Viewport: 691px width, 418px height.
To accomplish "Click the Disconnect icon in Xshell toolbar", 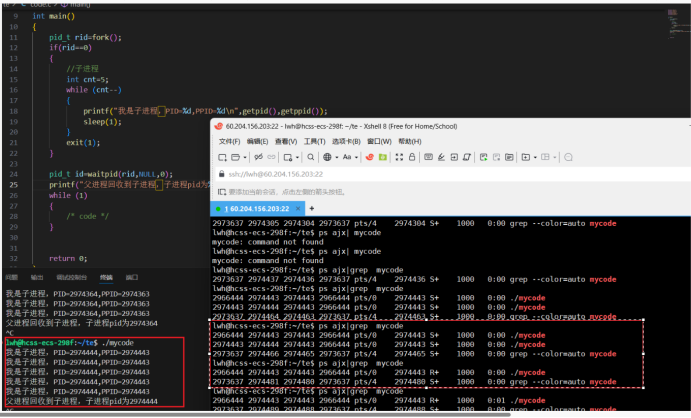I will (x=259, y=157).
